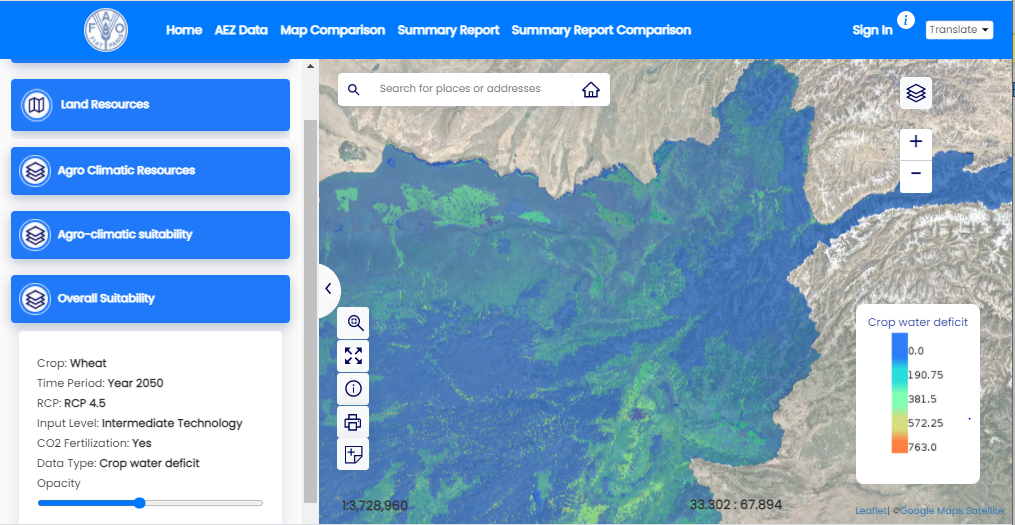Image resolution: width=1015 pixels, height=525 pixels.
Task: Click the Data Type: Crop water deficit text
Action: click(118, 464)
